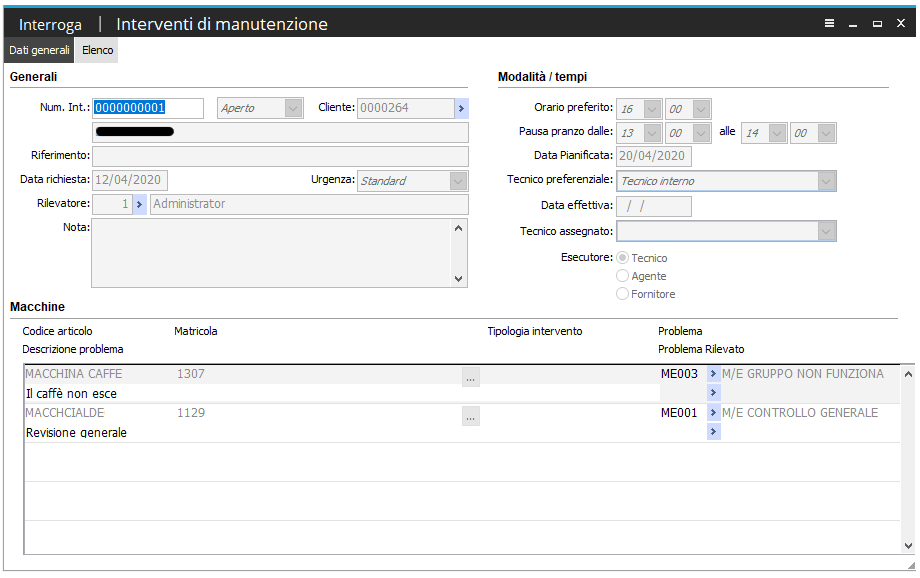Select the MACCHINA CAFFE article cell
This screenshot has width=920, height=578.
point(74,374)
